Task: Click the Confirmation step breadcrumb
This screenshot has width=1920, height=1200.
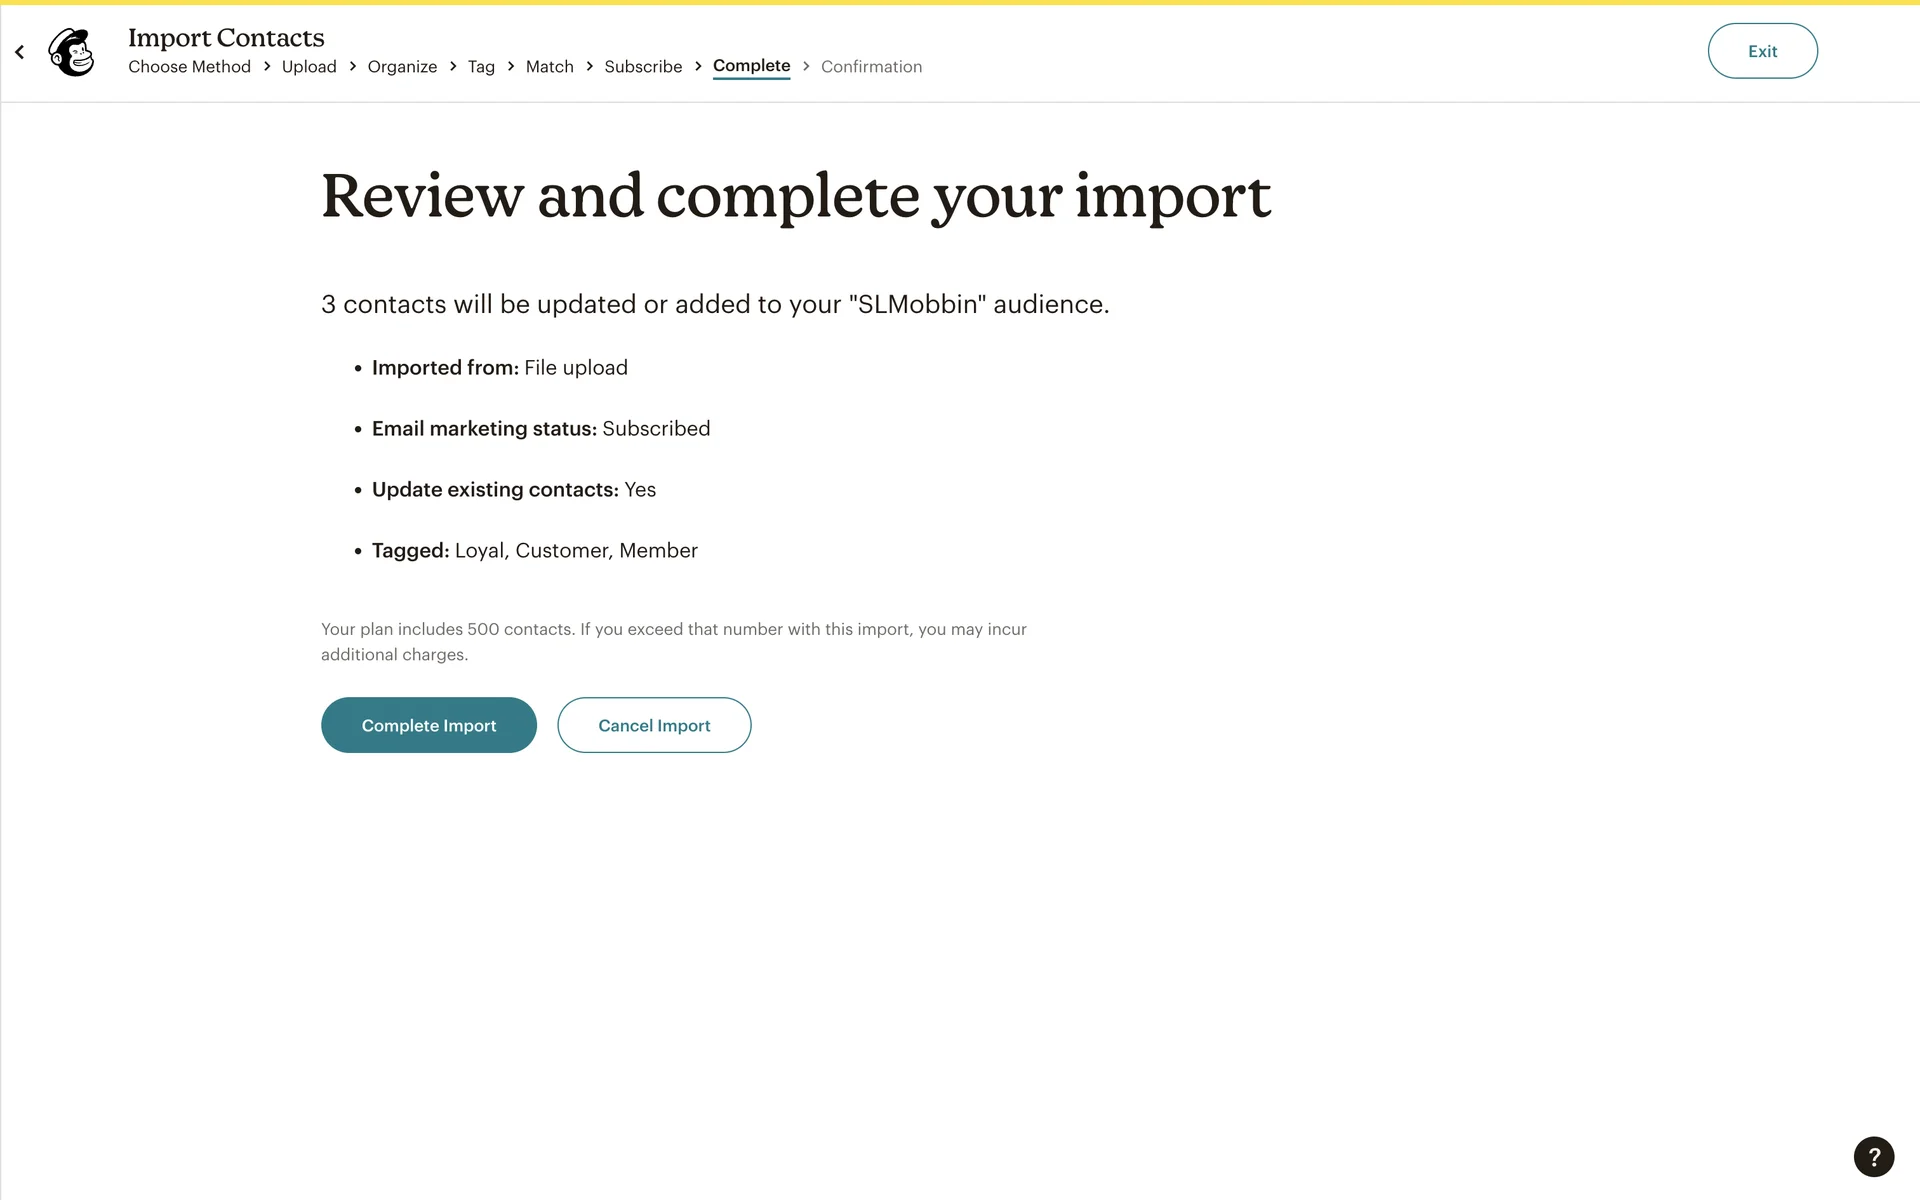Action: click(x=871, y=67)
